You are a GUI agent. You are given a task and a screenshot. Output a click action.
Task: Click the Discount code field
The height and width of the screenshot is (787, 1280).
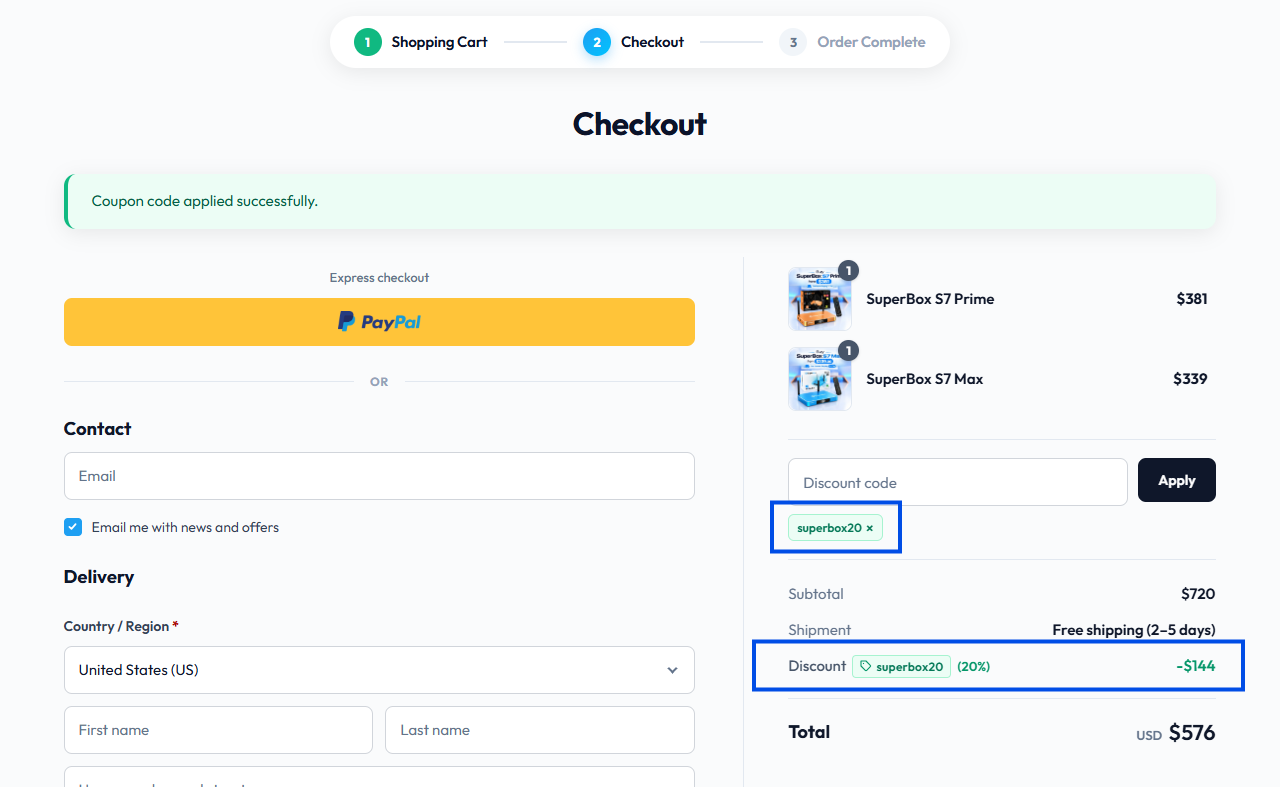tap(958, 482)
